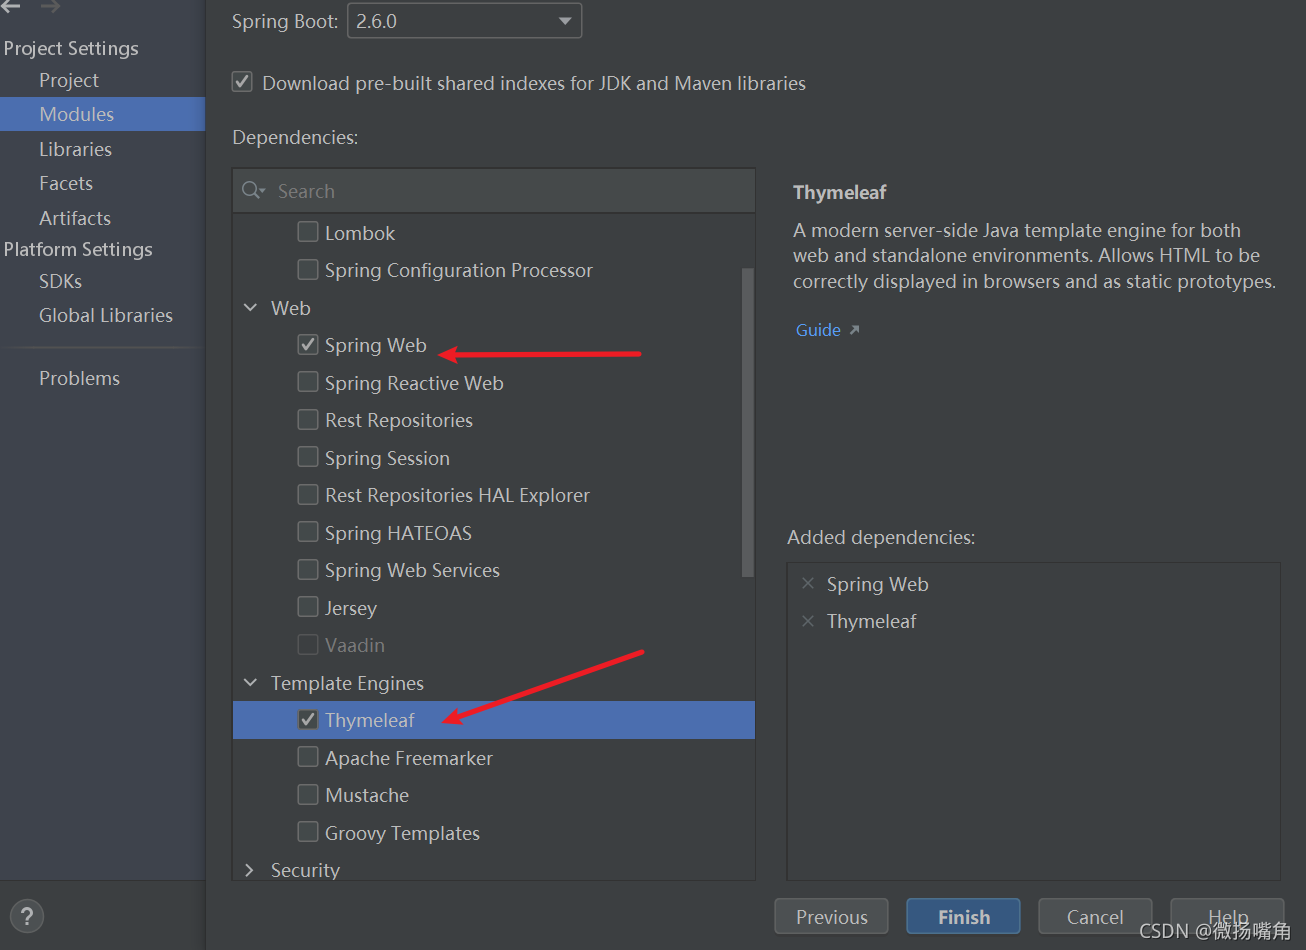Open SDKs under Platform Settings
Screen dimensions: 1306x950
point(60,281)
